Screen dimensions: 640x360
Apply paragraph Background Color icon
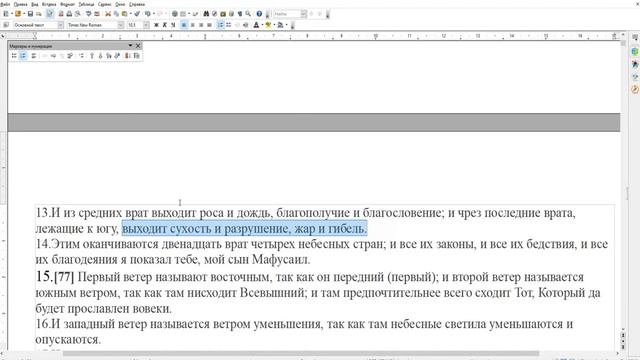[x=280, y=25]
